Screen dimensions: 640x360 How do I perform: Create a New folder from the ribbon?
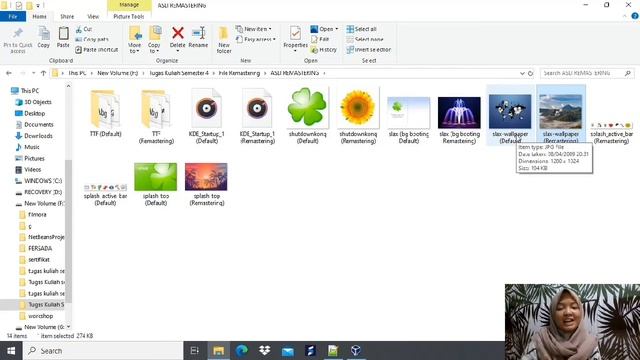(224, 40)
